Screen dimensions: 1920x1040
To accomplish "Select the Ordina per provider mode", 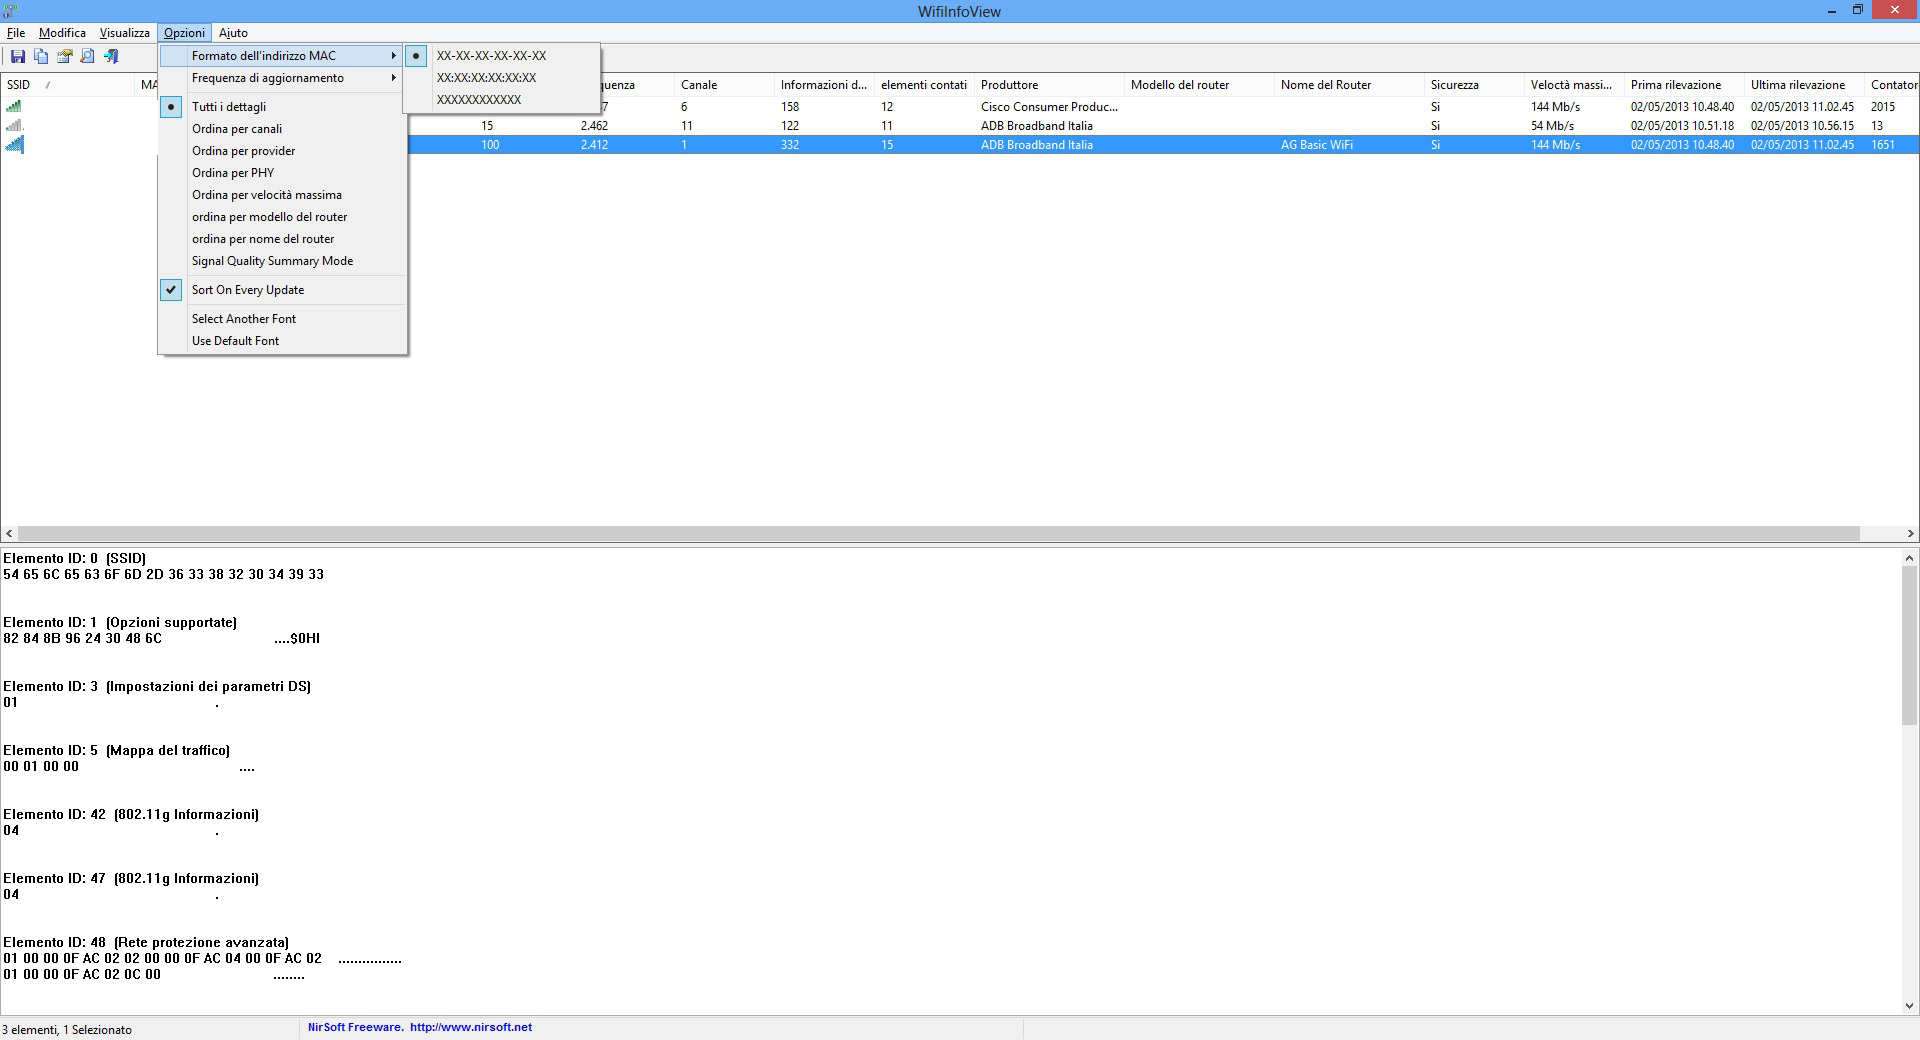I will (x=283, y=151).
